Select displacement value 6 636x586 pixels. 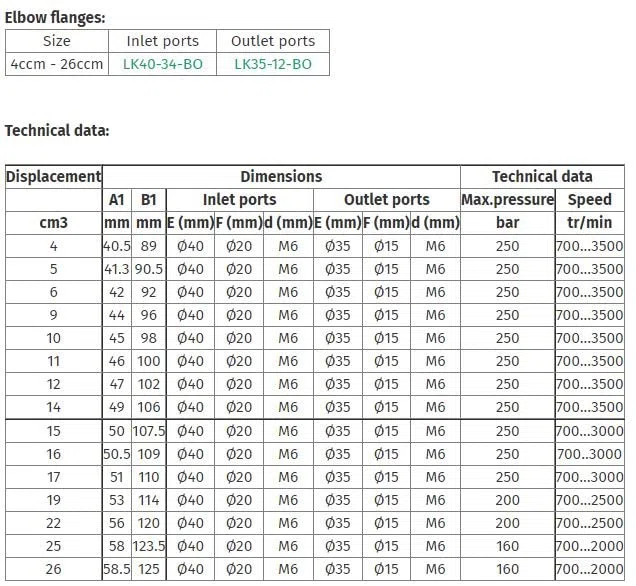pyautogui.click(x=54, y=292)
